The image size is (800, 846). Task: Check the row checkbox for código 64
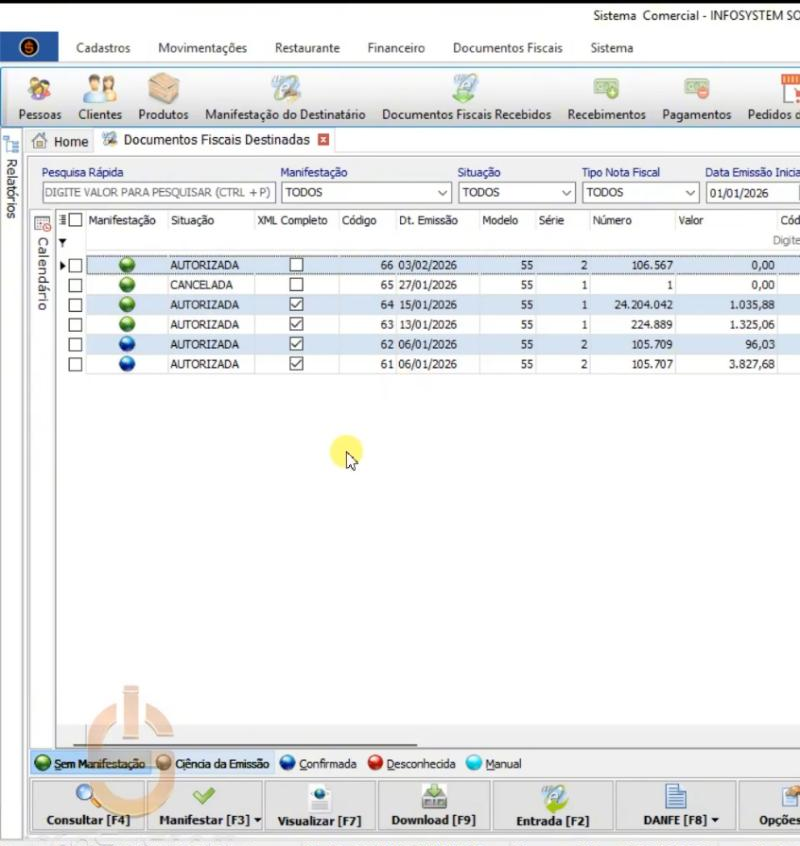[x=76, y=305]
